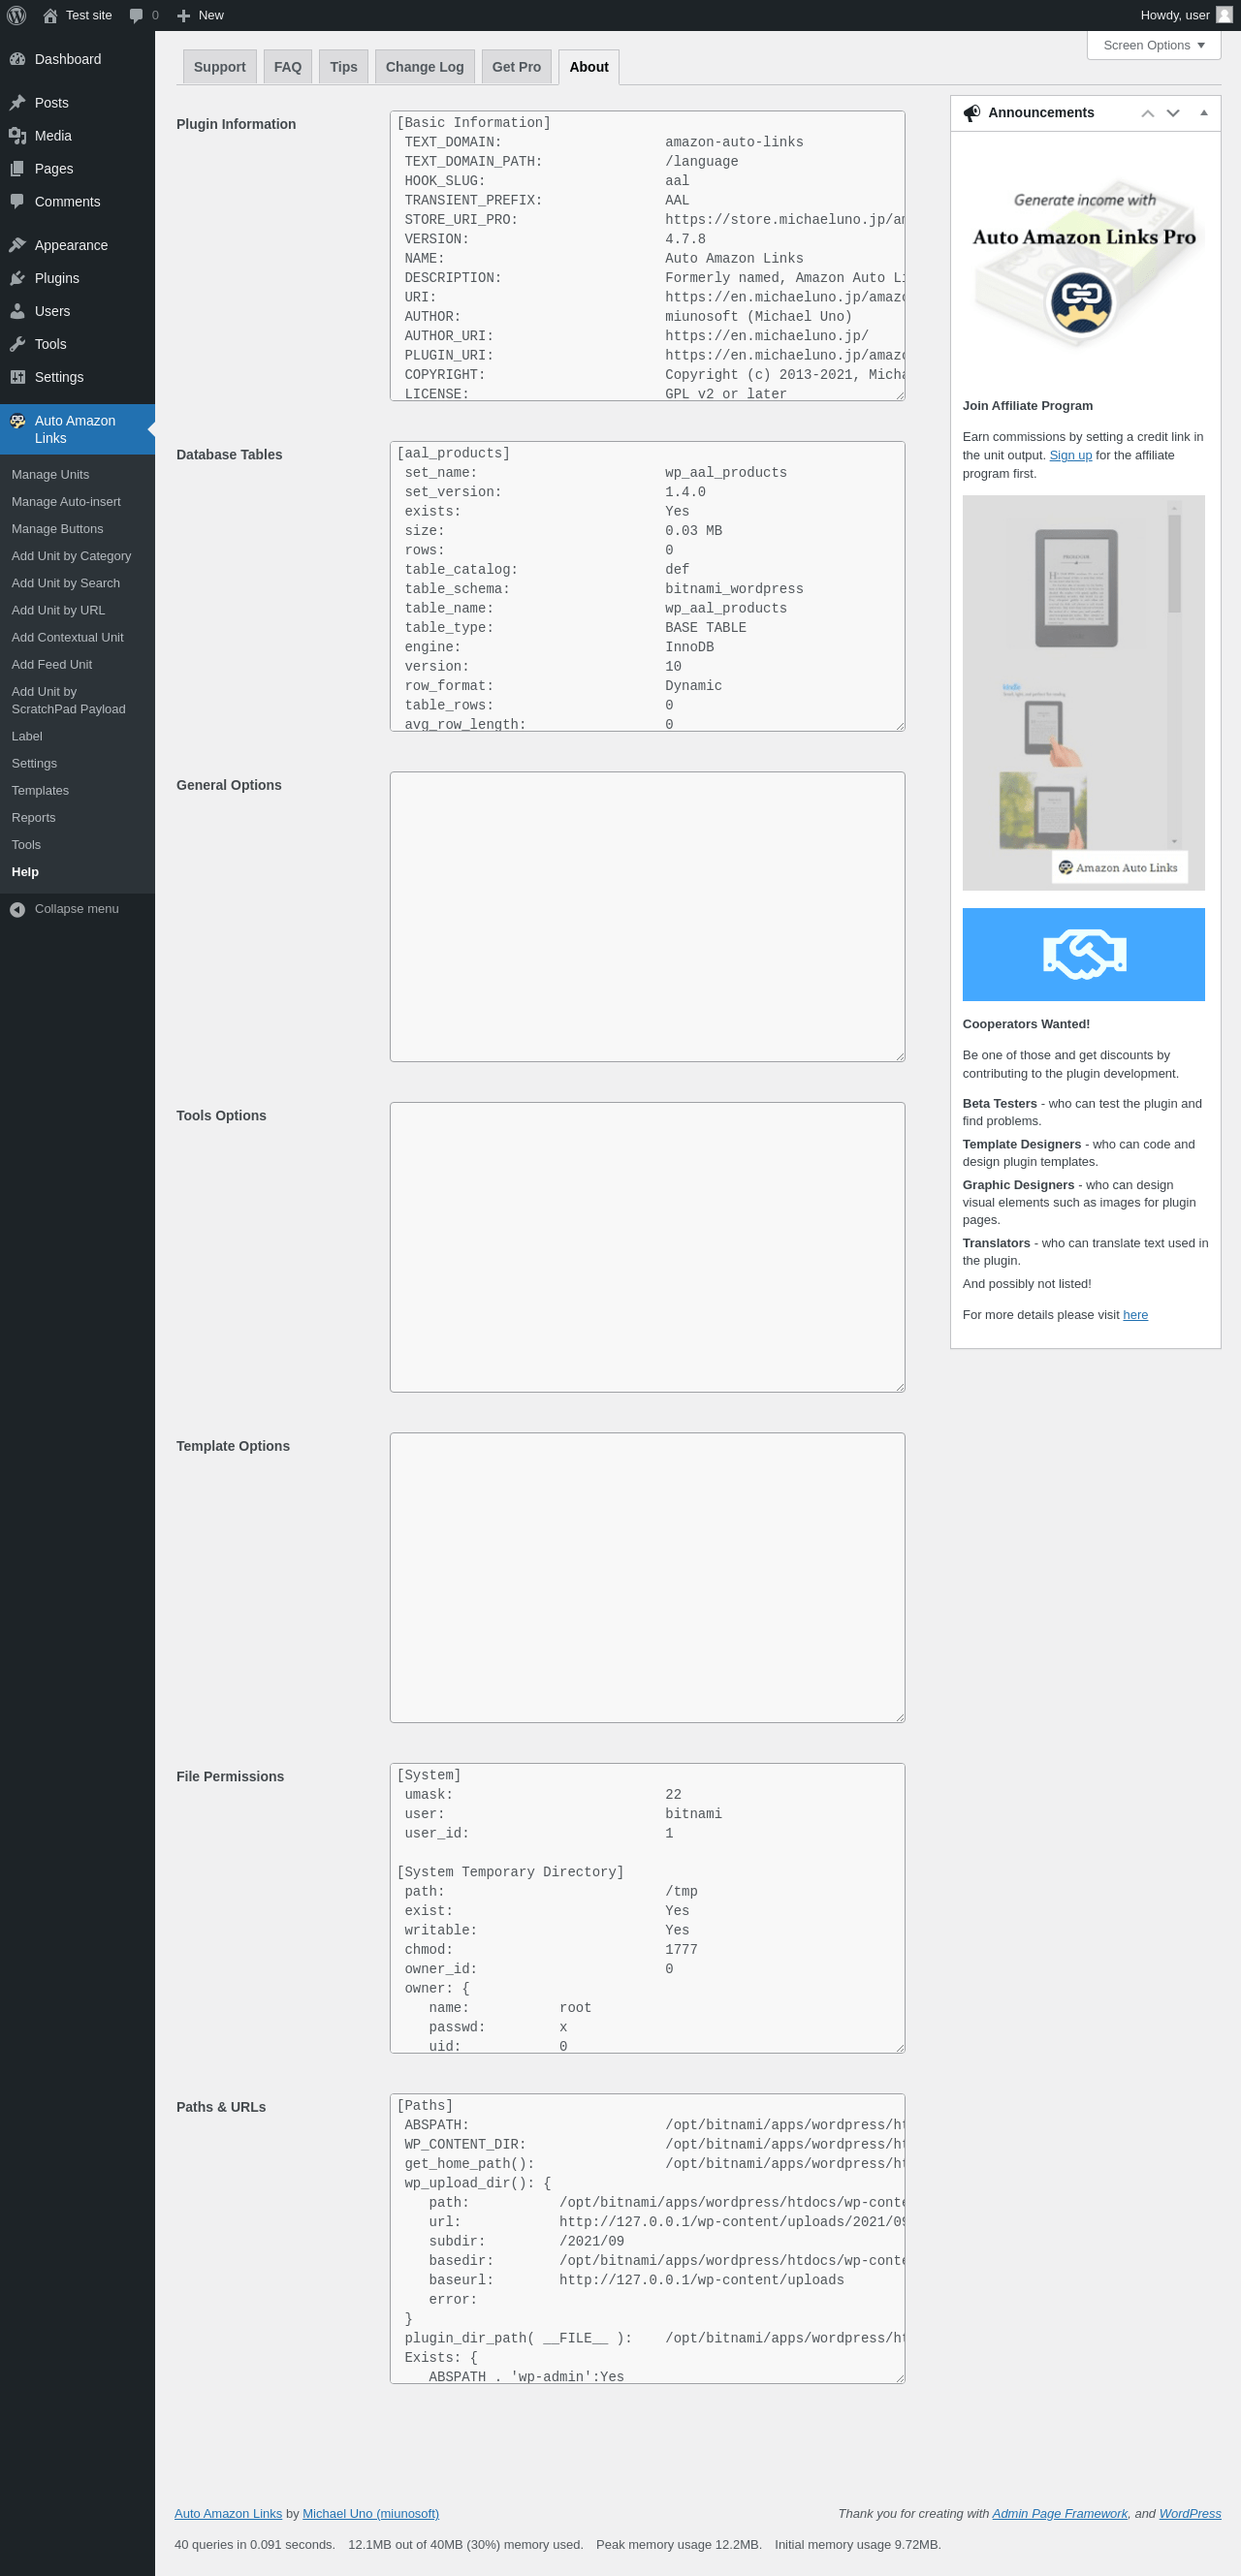Open Add Unit by ScratchPad Payload
The image size is (1241, 2576).
(68, 700)
